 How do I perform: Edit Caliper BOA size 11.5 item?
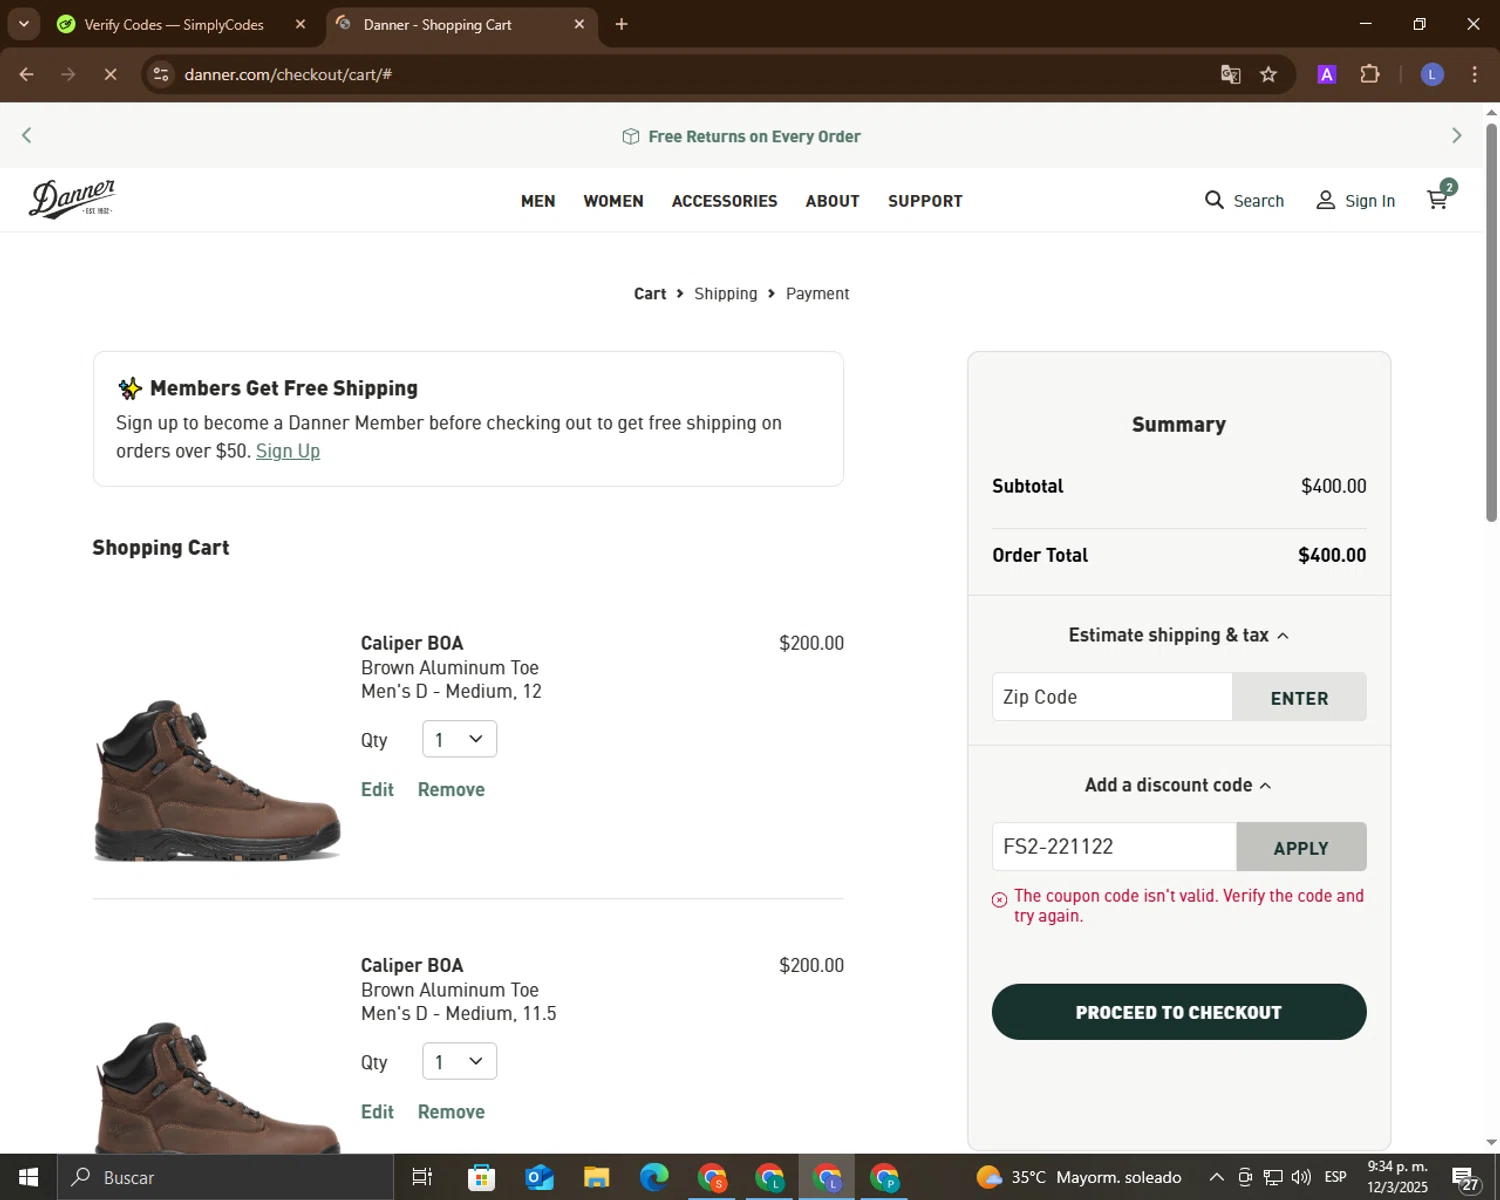coord(377,1111)
